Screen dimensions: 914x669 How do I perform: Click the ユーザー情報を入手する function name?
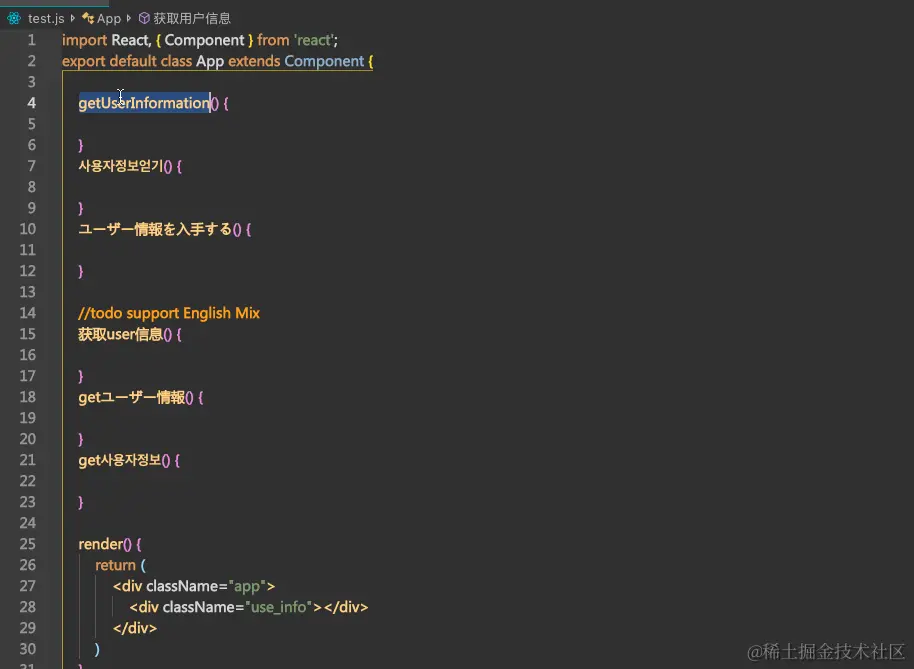point(154,229)
